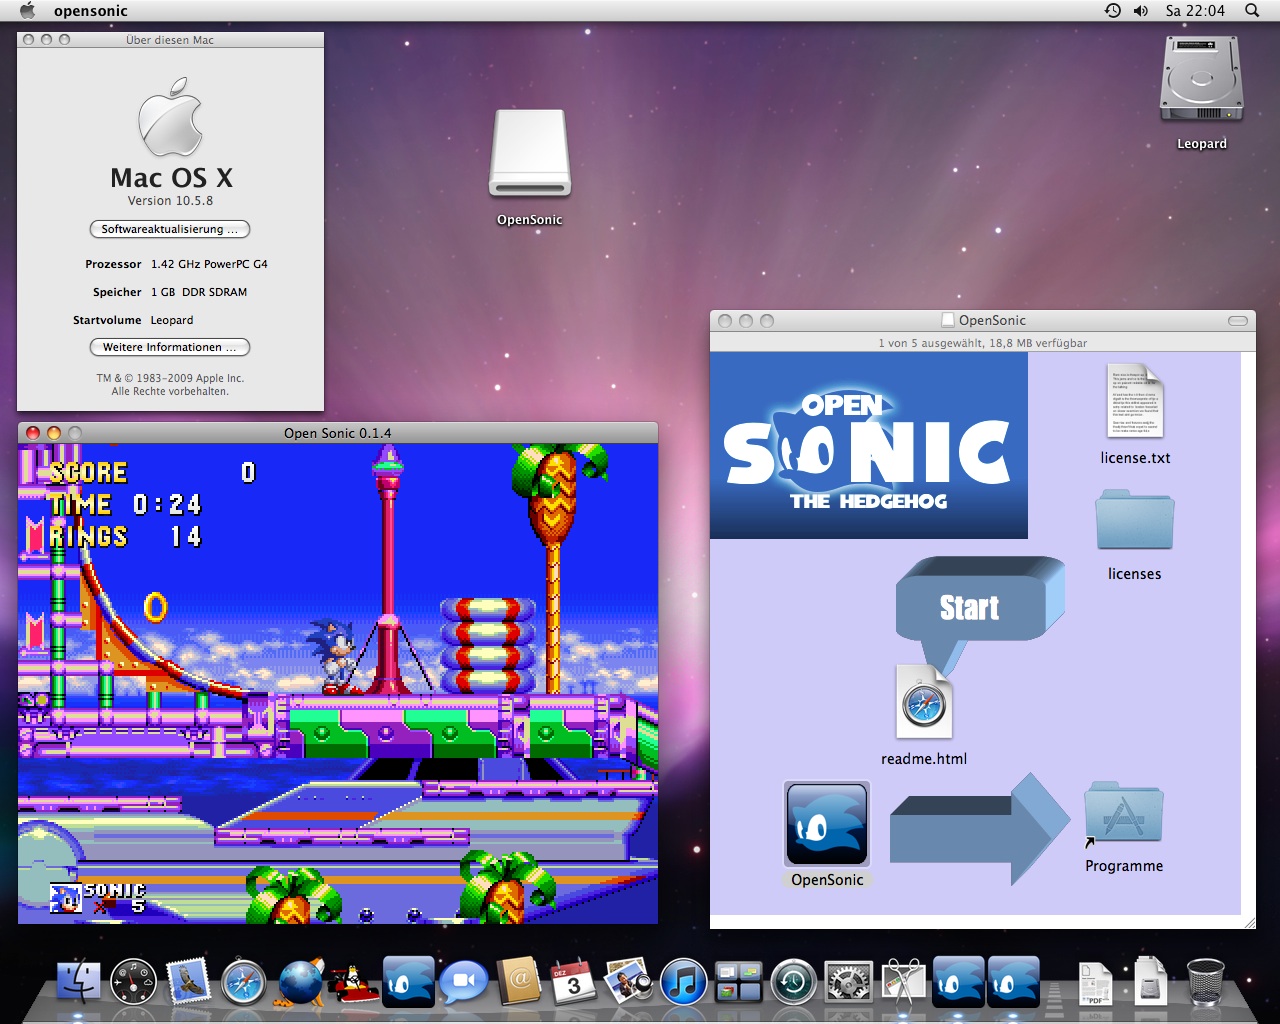Open the Trash in the Dock
This screenshot has width=1280, height=1024.
click(x=1205, y=981)
